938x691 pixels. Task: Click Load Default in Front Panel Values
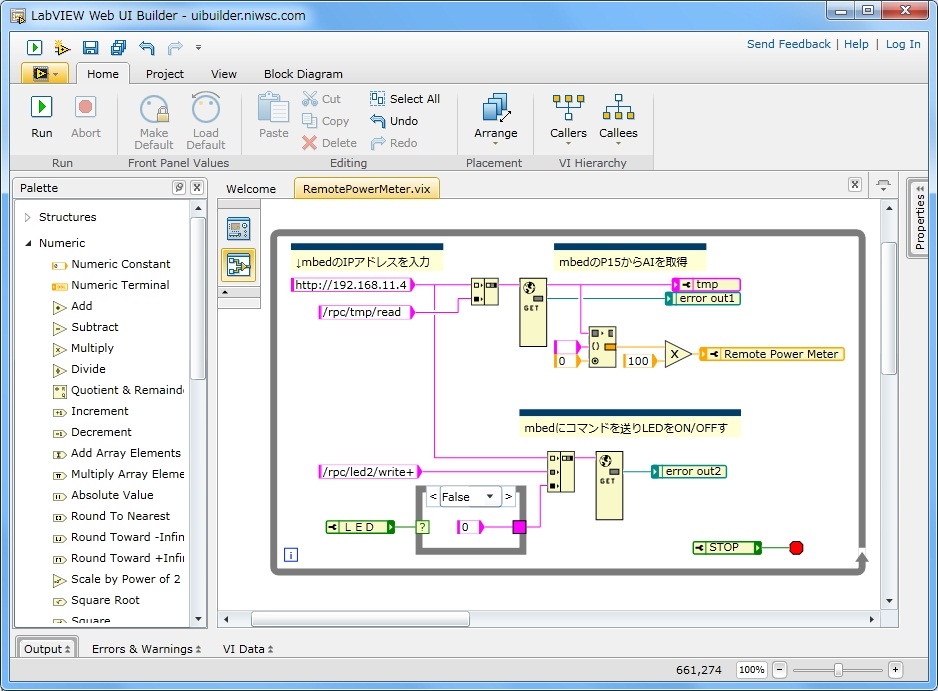(x=206, y=121)
